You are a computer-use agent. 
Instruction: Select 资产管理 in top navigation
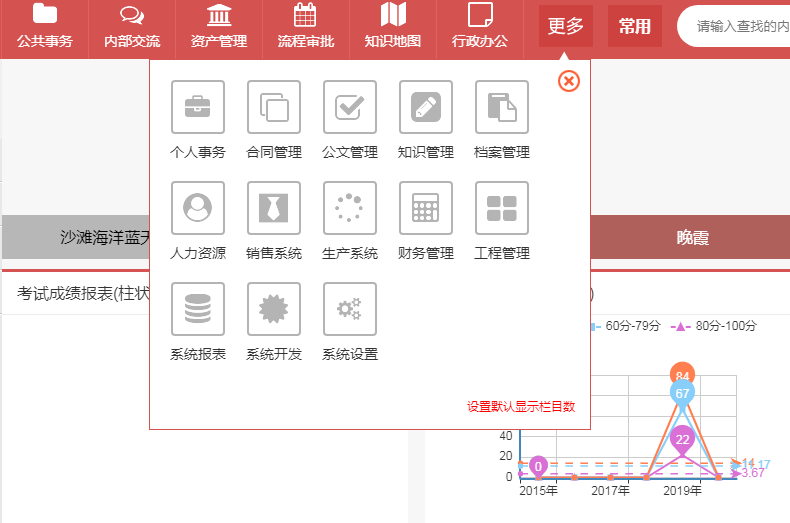pyautogui.click(x=218, y=27)
